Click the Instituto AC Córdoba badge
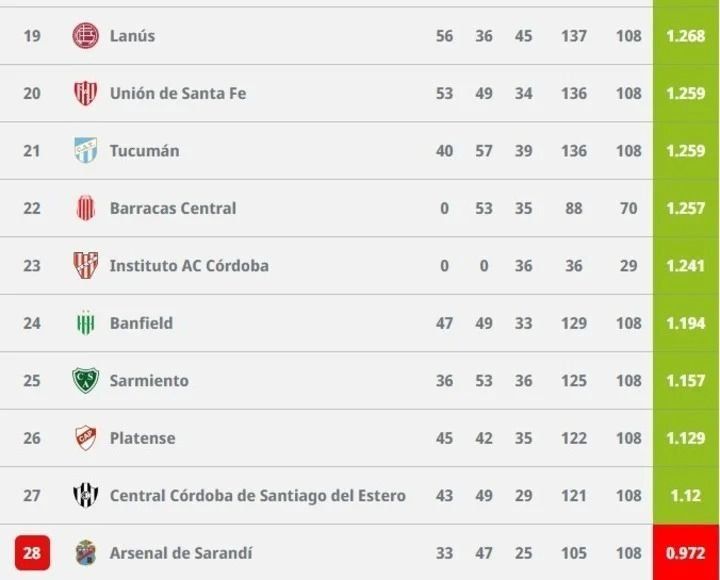 point(86,266)
